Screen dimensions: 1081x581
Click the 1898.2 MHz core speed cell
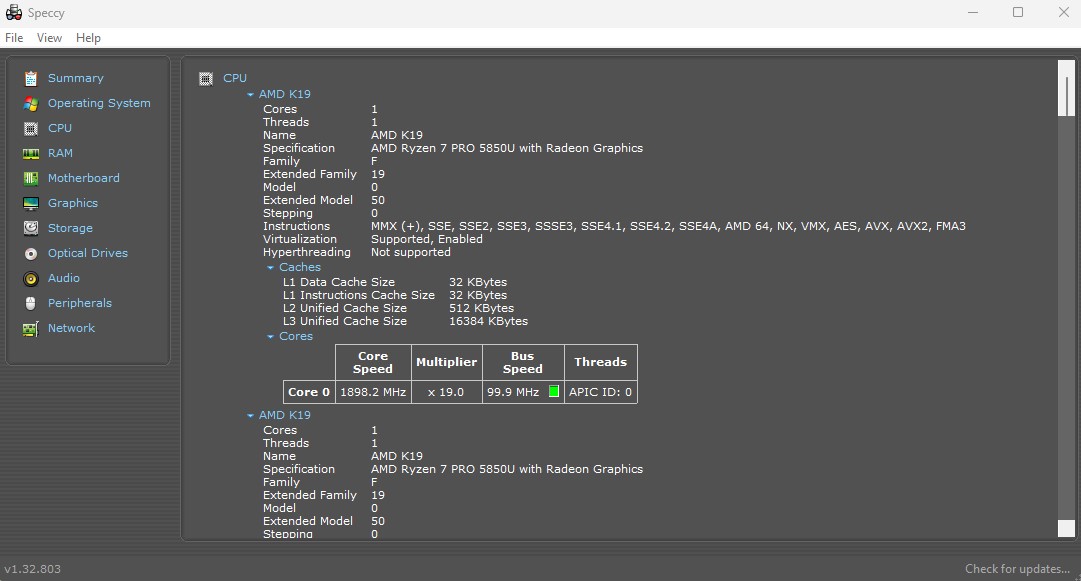(373, 391)
